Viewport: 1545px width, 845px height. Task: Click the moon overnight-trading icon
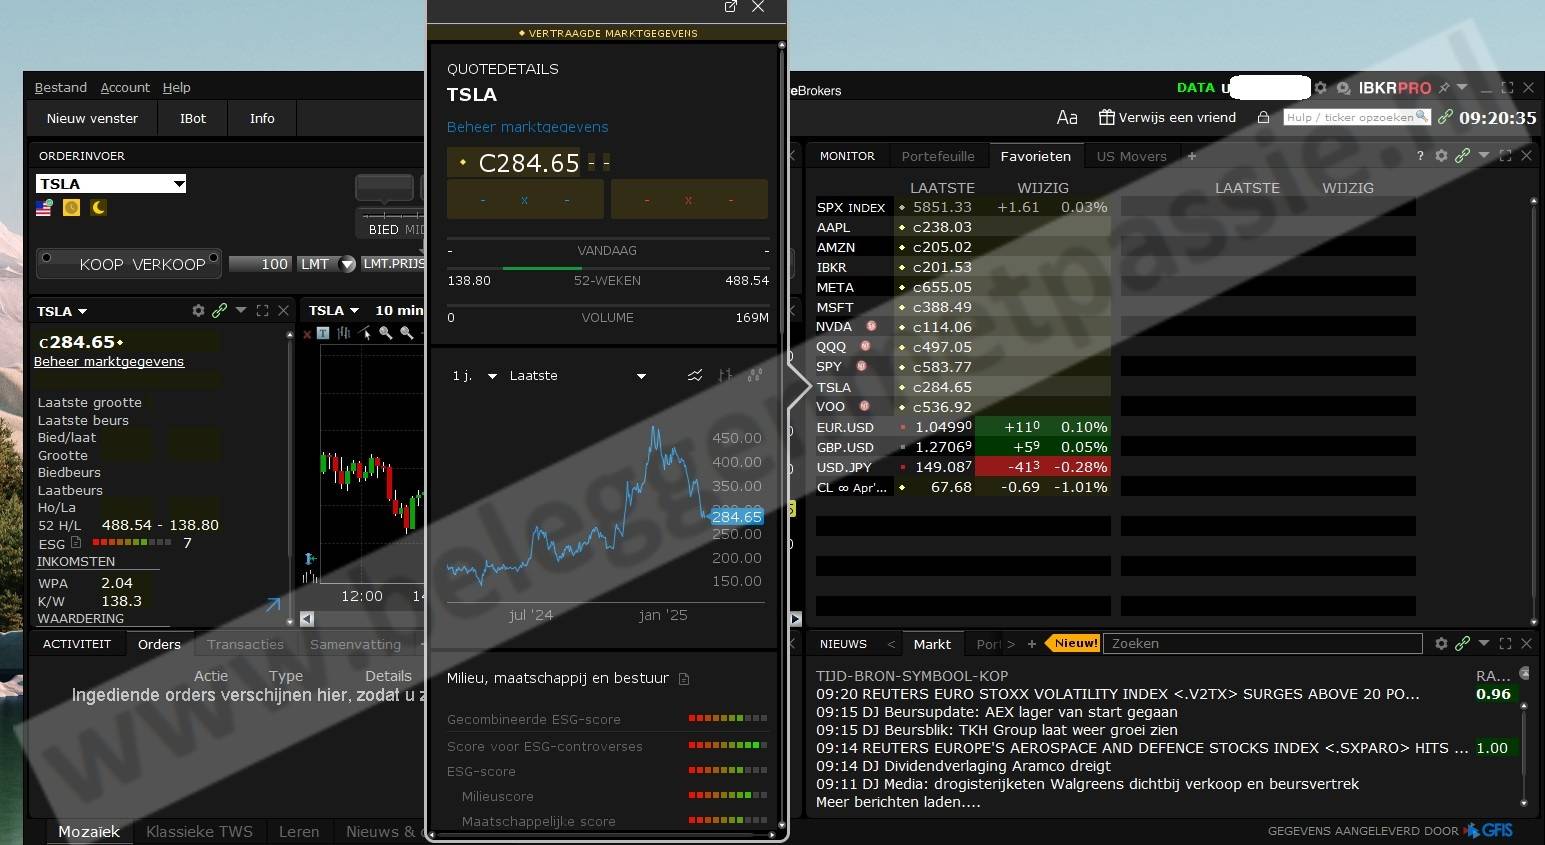click(98, 208)
